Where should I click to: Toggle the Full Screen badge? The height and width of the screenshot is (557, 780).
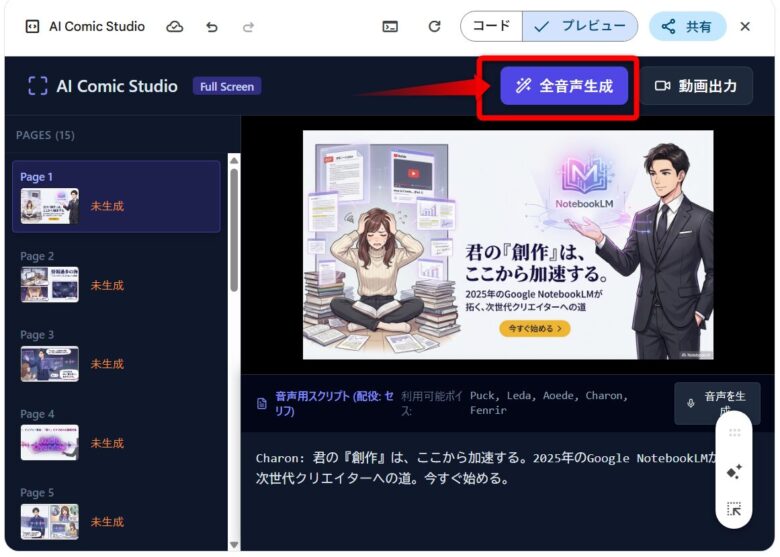coord(227,87)
